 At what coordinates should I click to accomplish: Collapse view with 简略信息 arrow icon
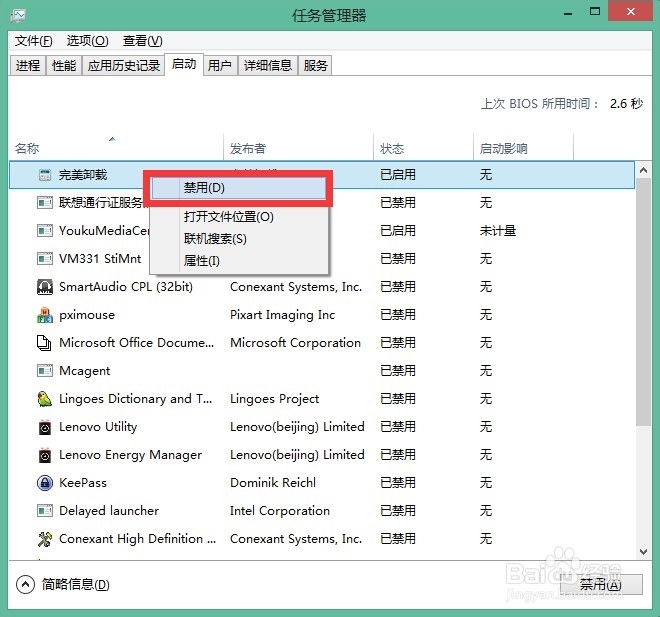tap(25, 584)
